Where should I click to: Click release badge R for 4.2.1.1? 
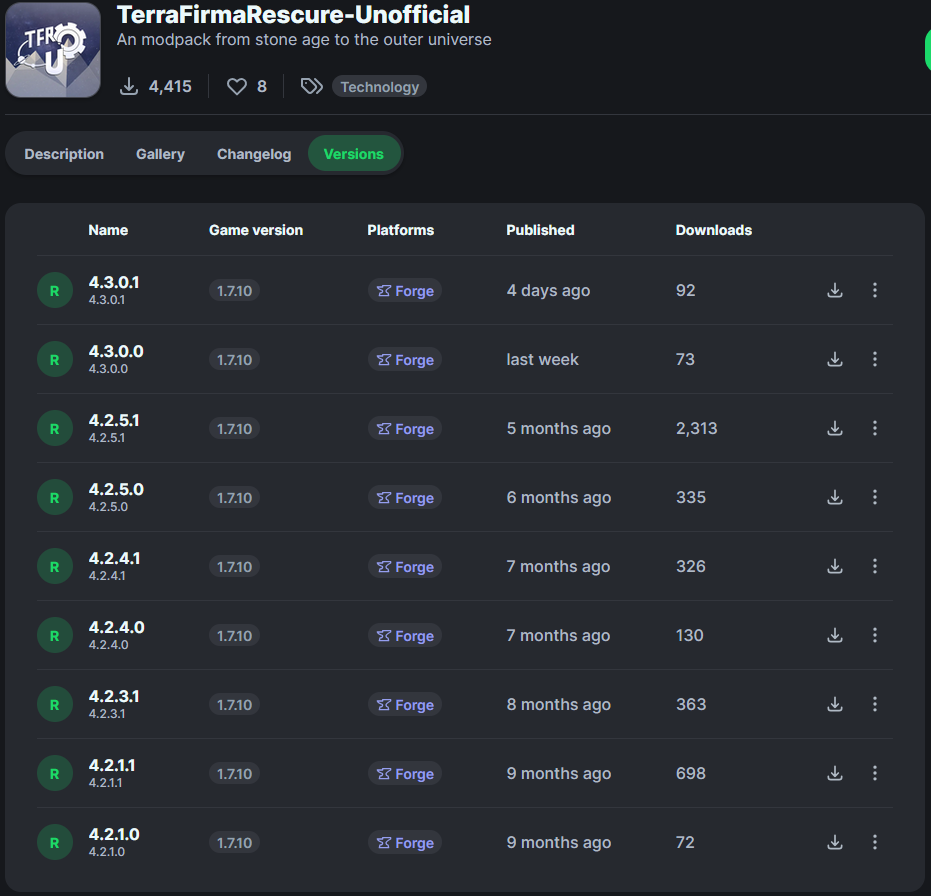pos(55,773)
